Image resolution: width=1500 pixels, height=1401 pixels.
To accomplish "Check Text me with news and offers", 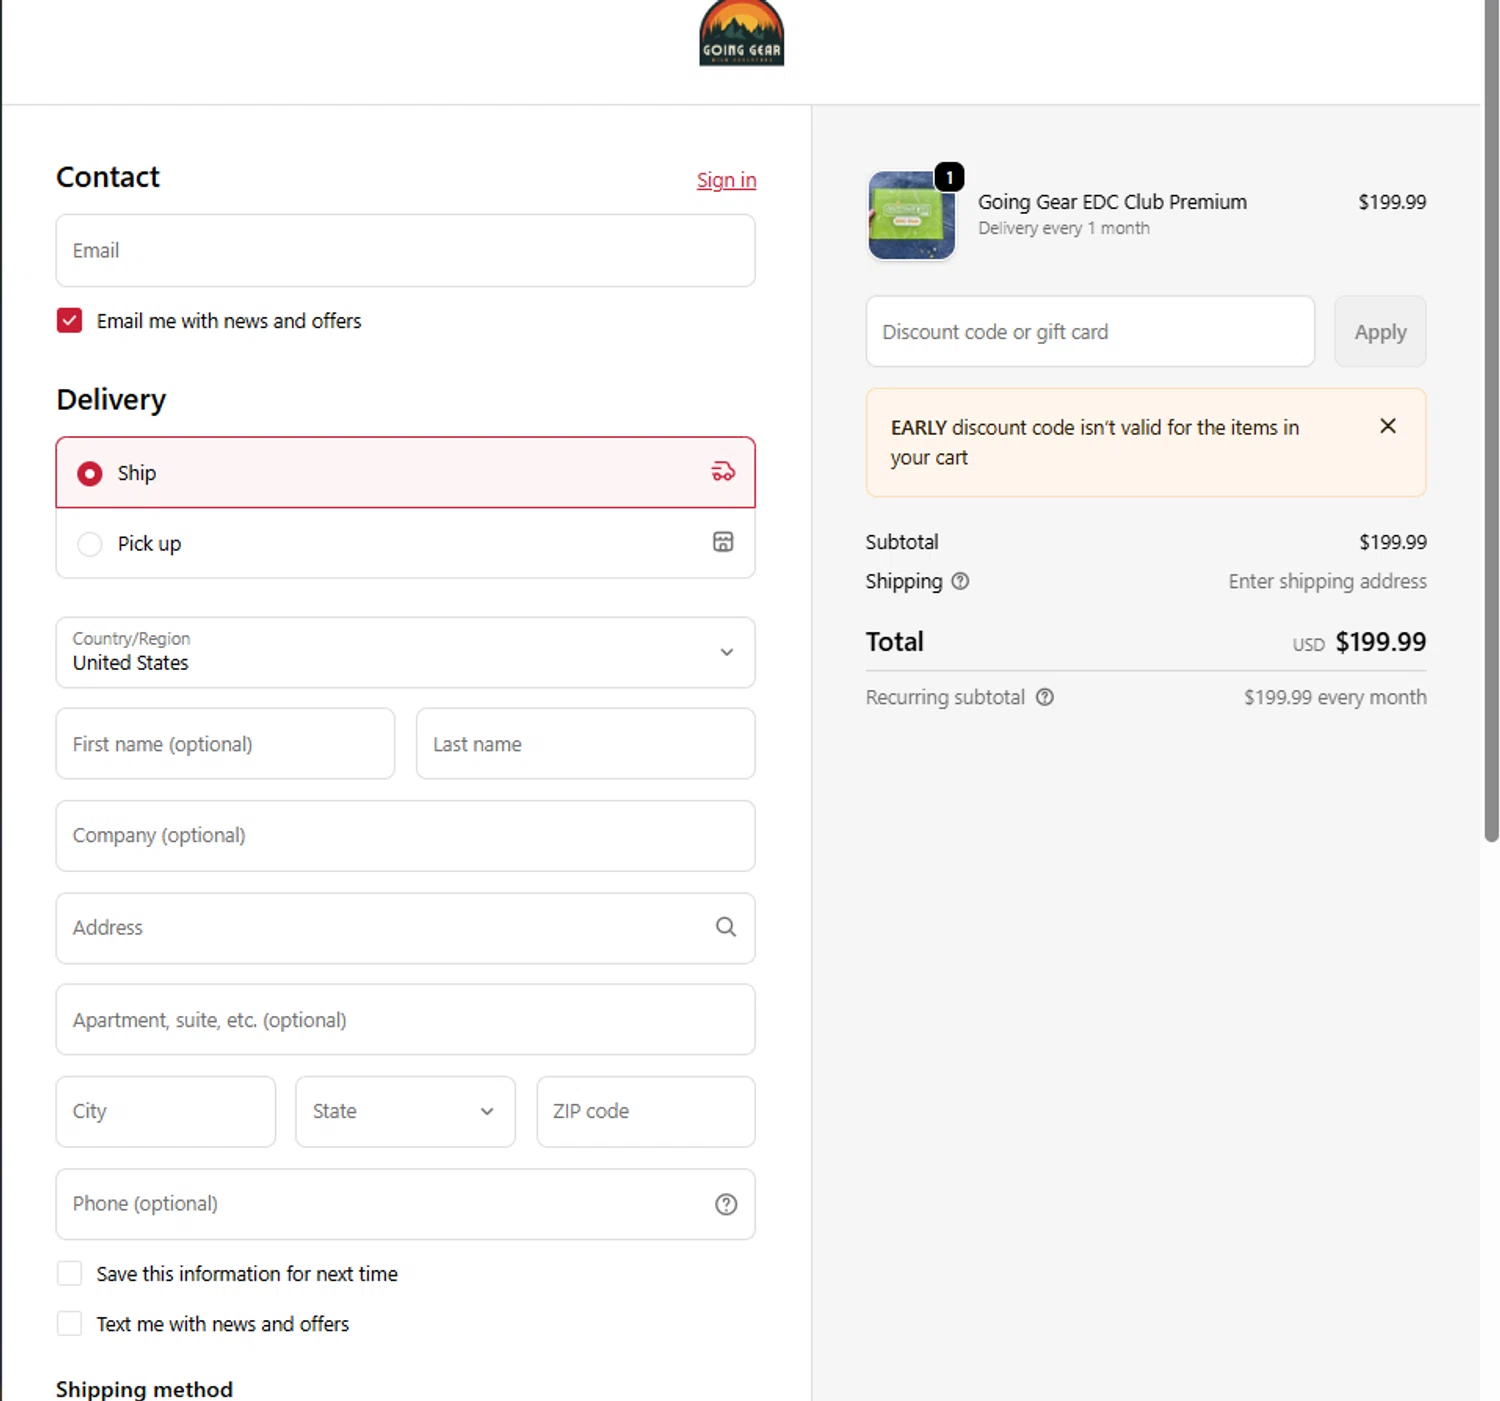I will tap(69, 1323).
